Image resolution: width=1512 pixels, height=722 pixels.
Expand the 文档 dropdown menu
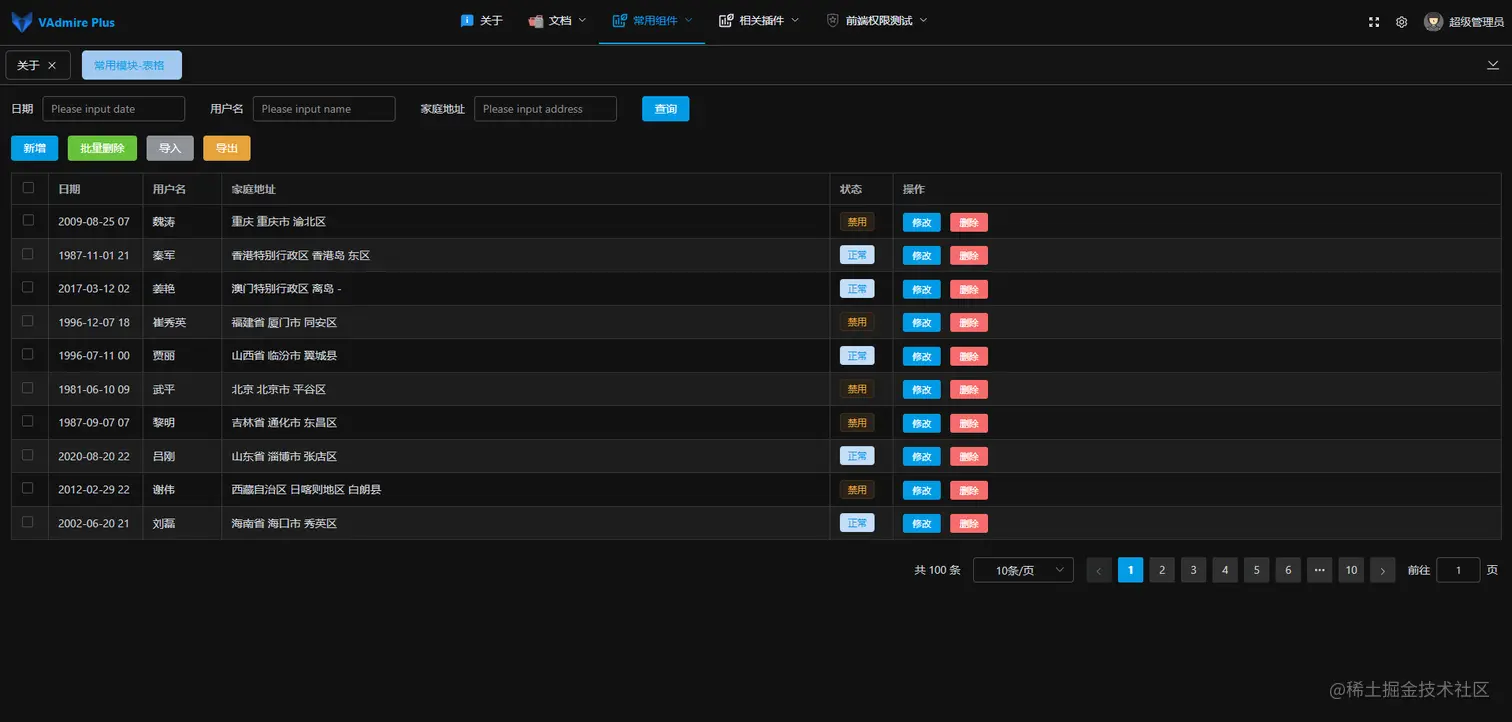tap(583, 20)
